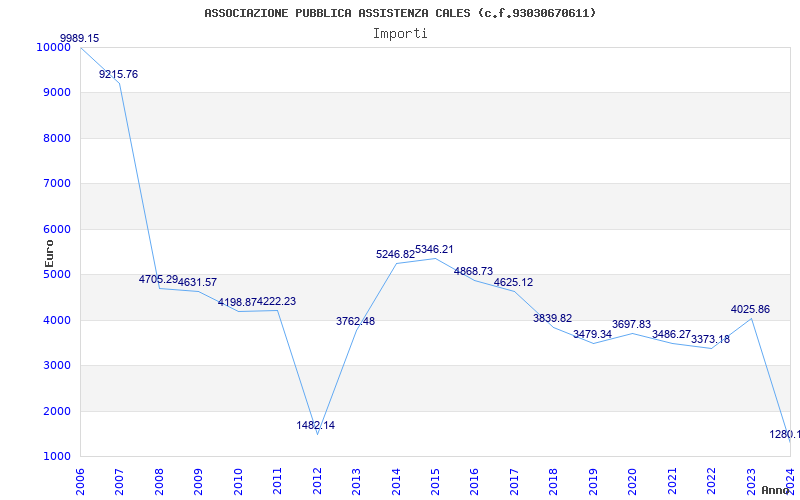Select the 5246.82 data label
Viewport: 800px width, 500px height.
point(395,254)
